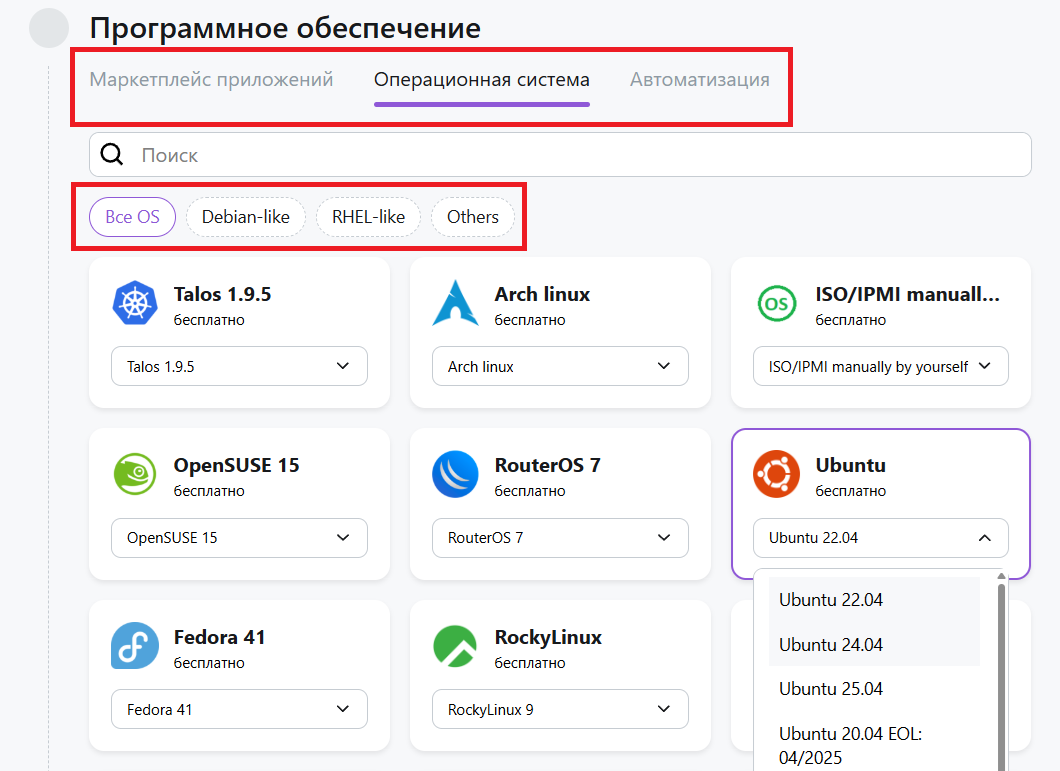Click the RouterOS 7 card title
Screen dimensions: 1060x771
pyautogui.click(x=548, y=465)
